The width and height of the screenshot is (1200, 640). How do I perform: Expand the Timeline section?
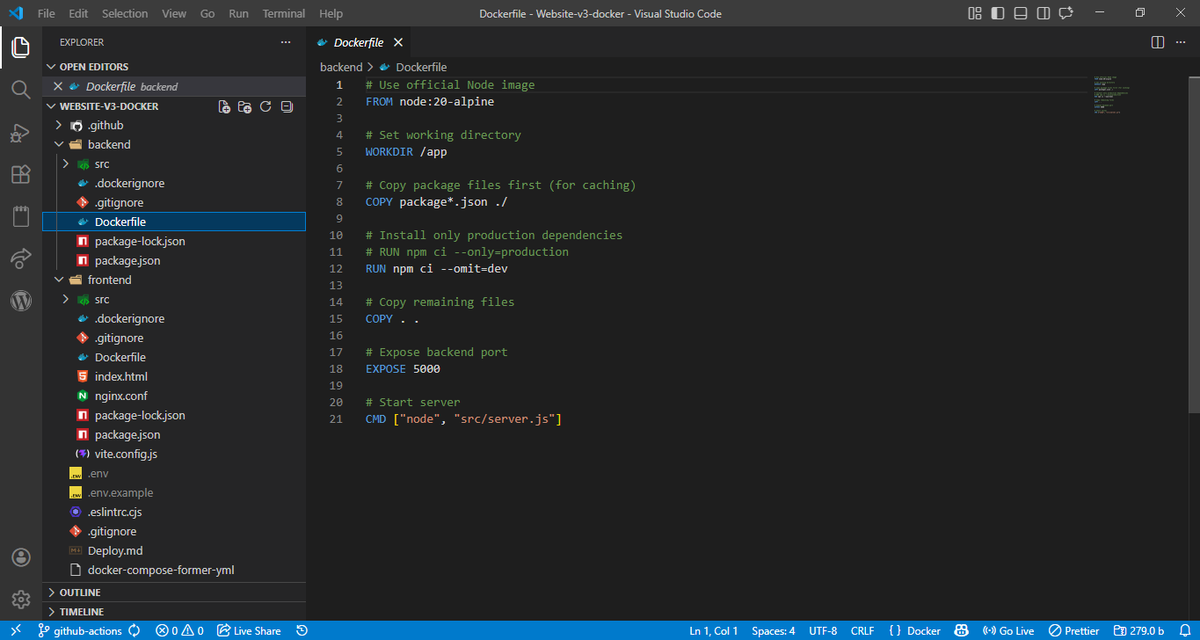[x=175, y=611]
